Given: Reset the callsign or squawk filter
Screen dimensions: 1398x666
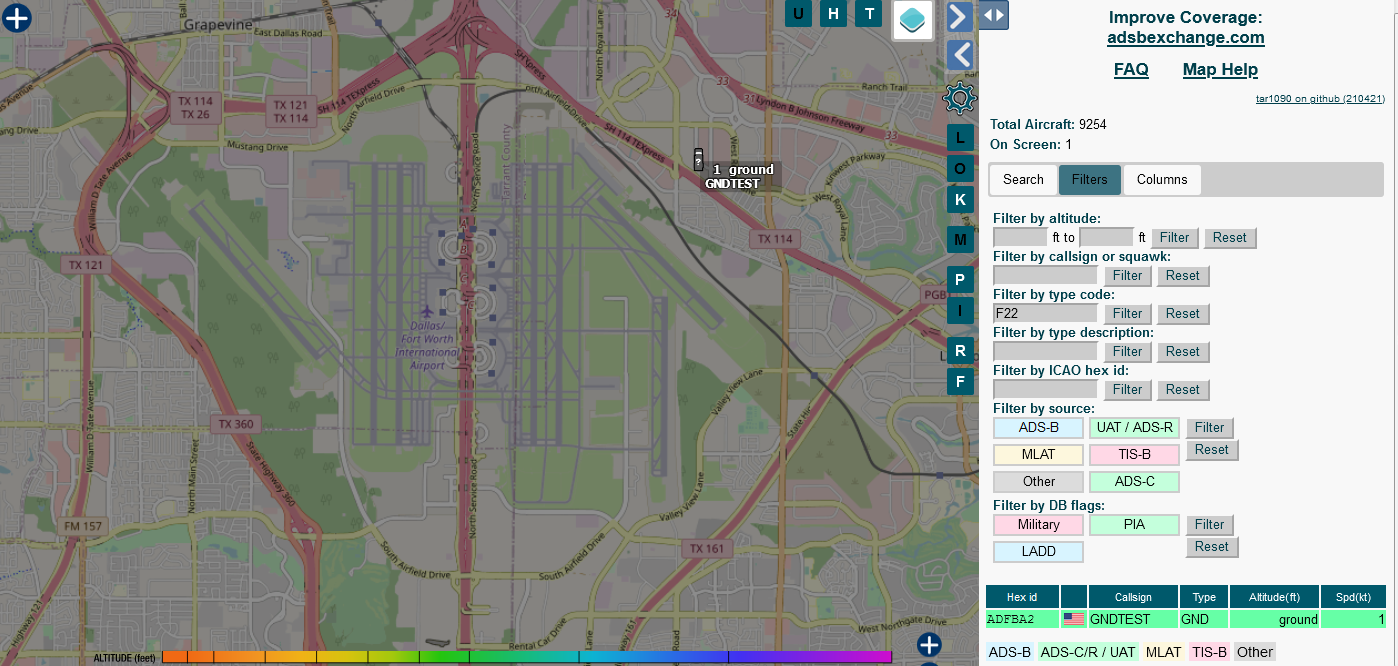Looking at the screenshot, I should [x=1182, y=276].
